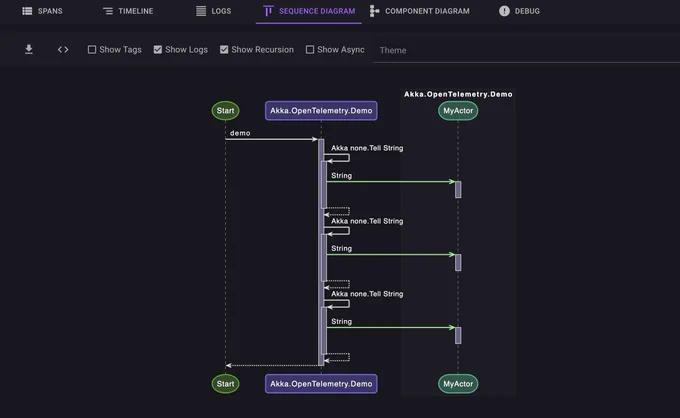The width and height of the screenshot is (680, 418).
Task: Select the Sequence Diagram tab
Action: coord(309,11)
